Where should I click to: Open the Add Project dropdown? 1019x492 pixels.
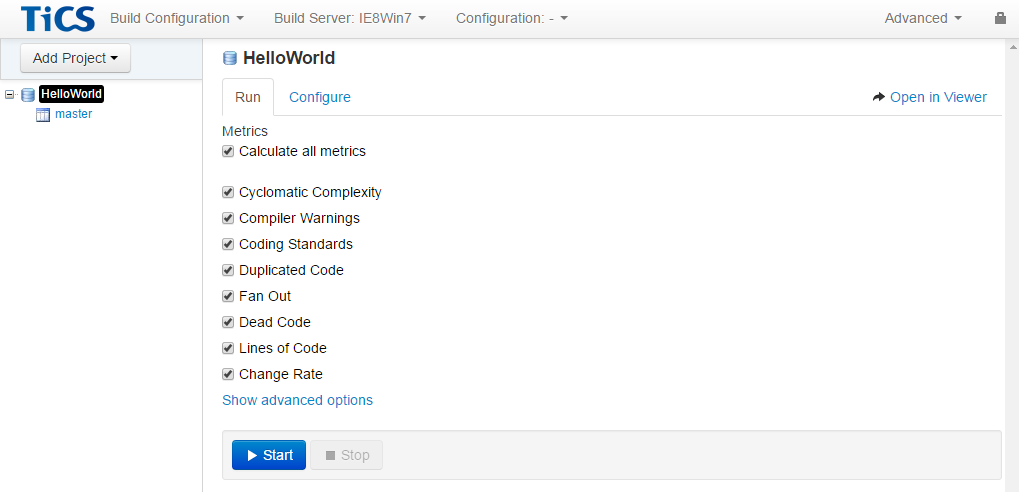tap(75, 58)
